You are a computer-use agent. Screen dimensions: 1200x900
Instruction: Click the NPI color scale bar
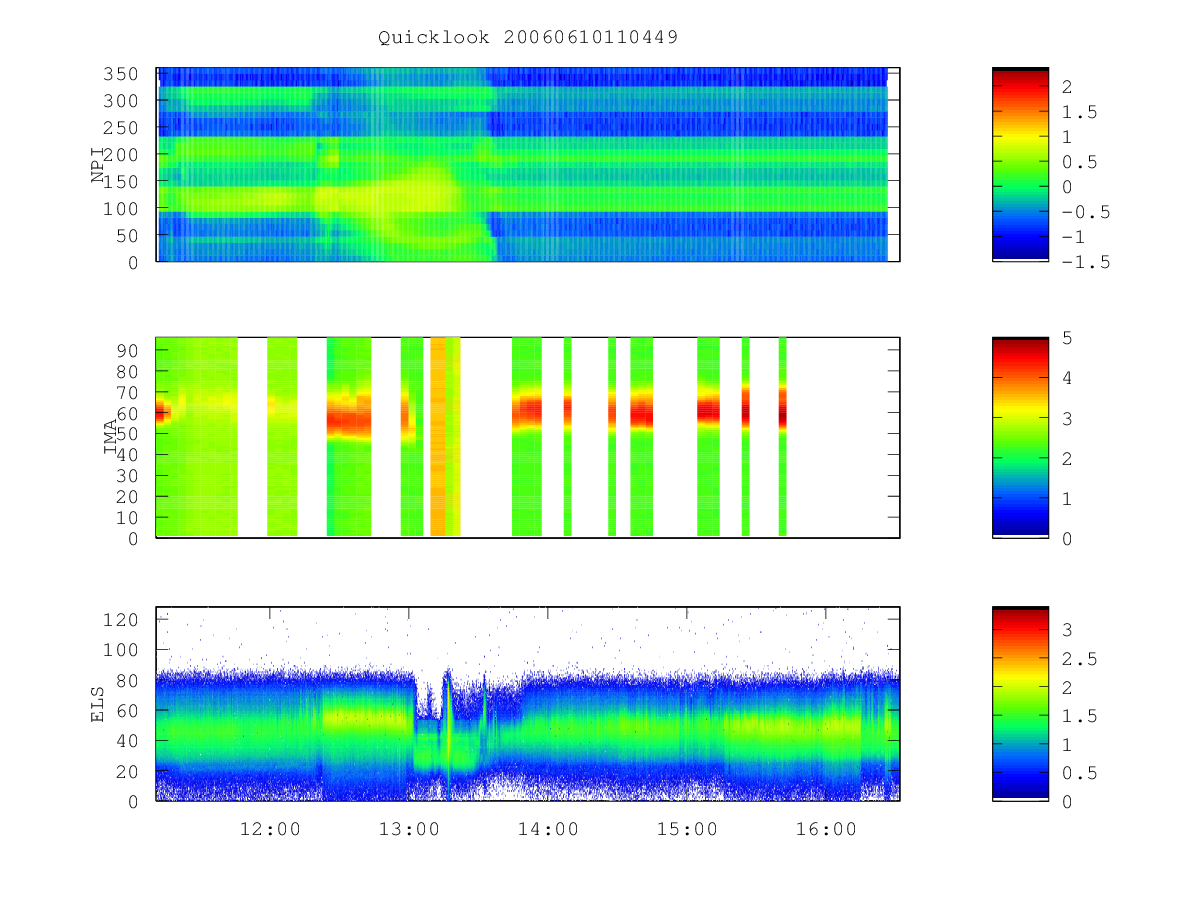pyautogui.click(x=1020, y=164)
